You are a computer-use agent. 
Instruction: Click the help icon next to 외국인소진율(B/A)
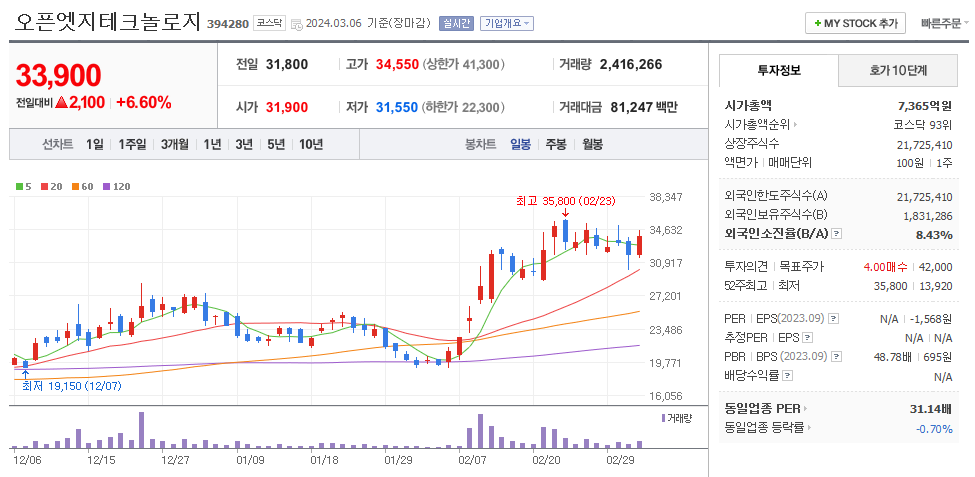[x=837, y=234]
